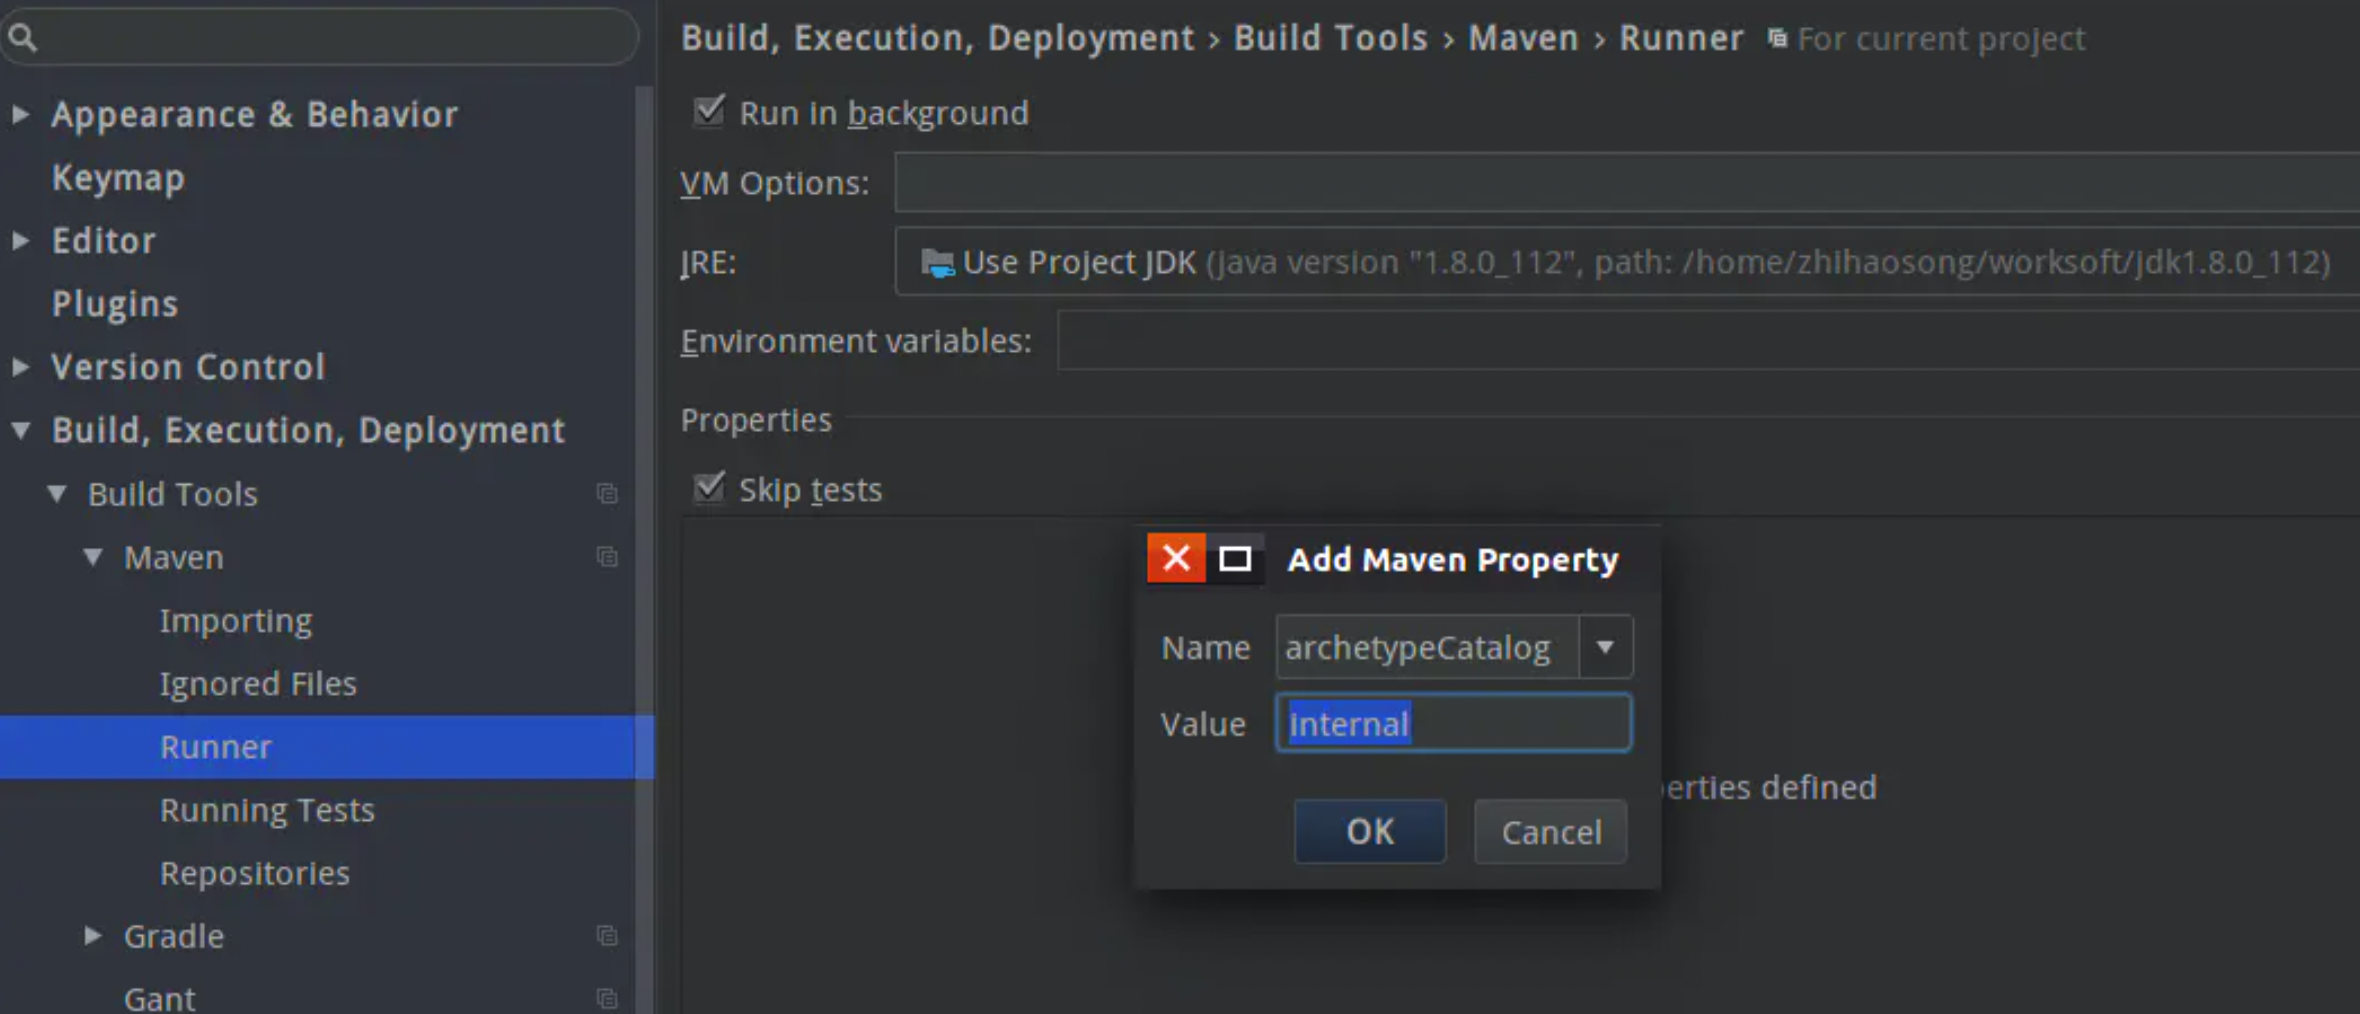Click the project-level icon beside Build Tools

(607, 494)
